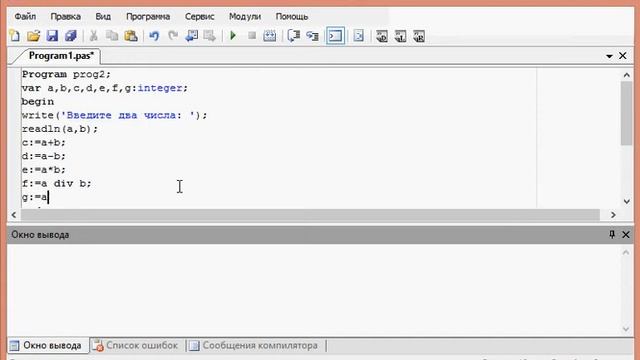Viewport: 640px width, 360px height.
Task: Click the Open file folder icon
Action: tap(33, 36)
